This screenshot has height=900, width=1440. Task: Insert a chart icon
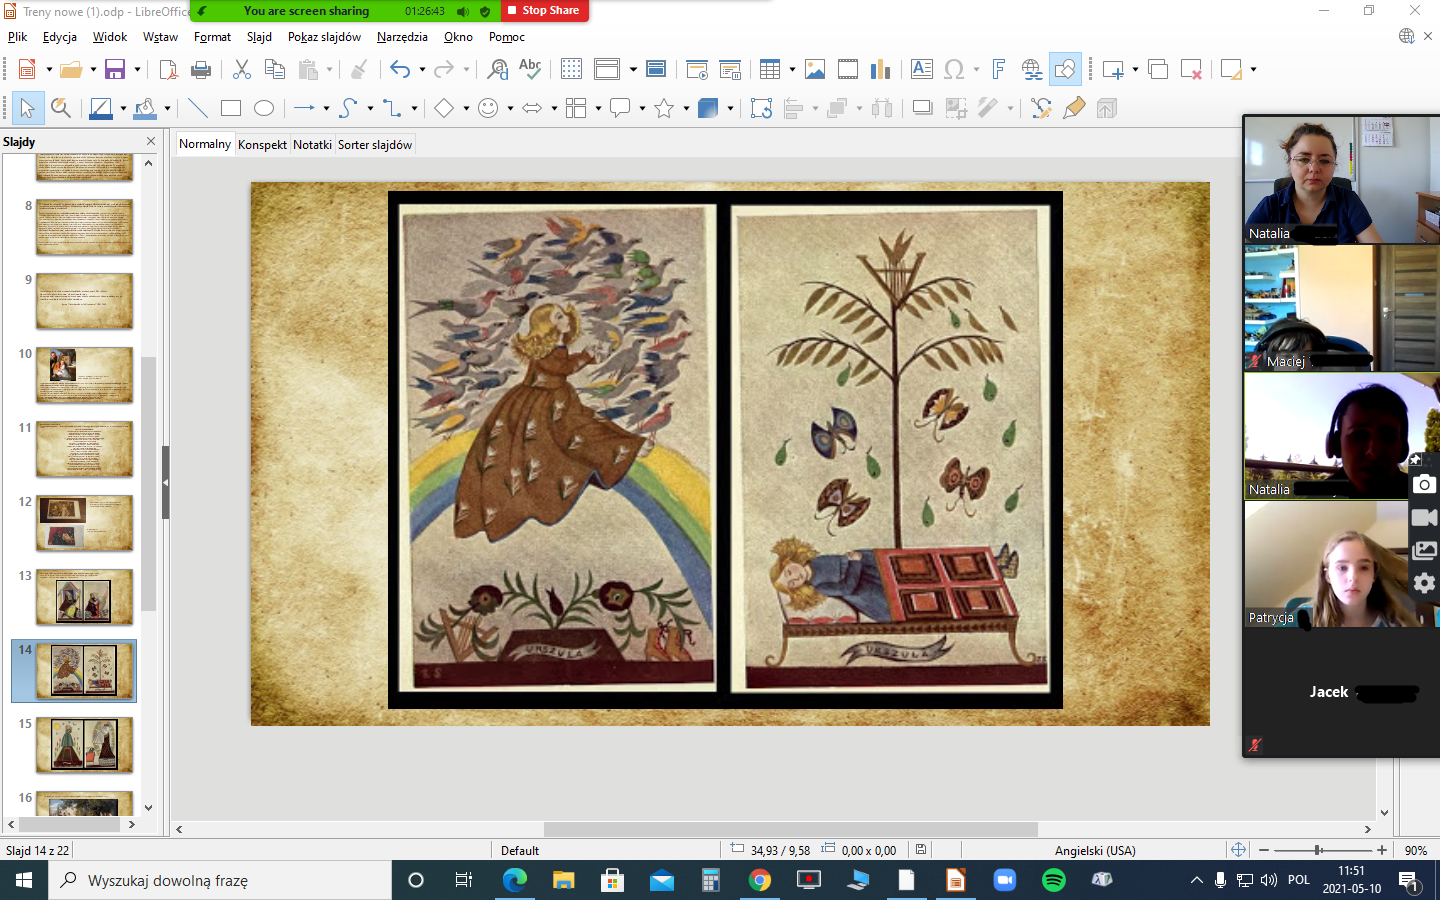(x=880, y=69)
